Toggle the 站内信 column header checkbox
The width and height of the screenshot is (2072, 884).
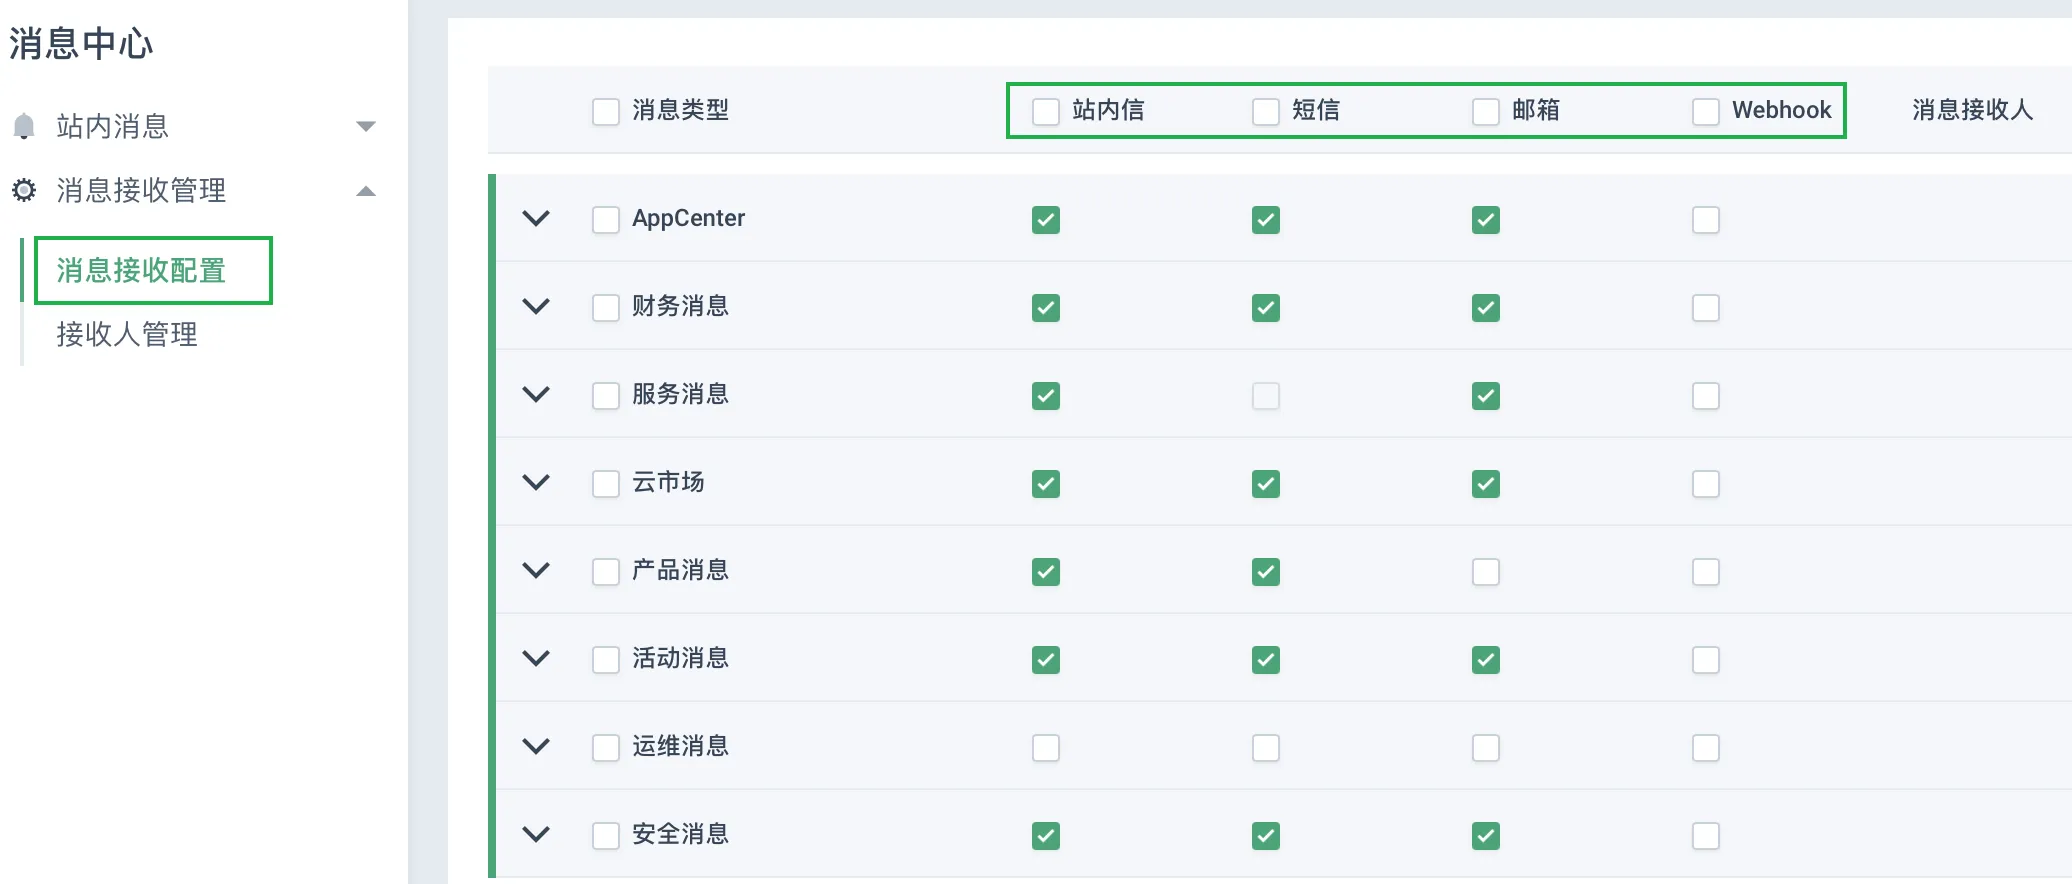1046,111
